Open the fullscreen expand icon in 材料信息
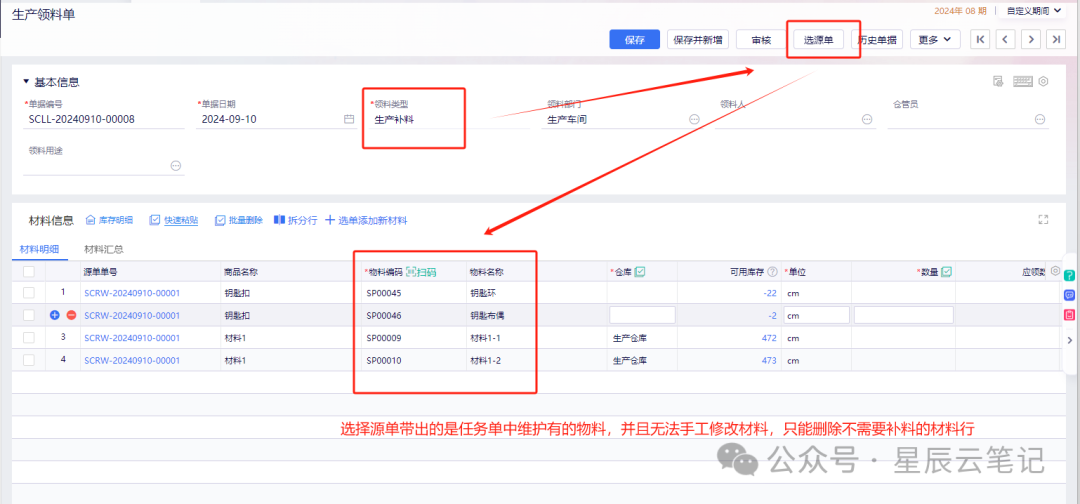 click(1043, 220)
